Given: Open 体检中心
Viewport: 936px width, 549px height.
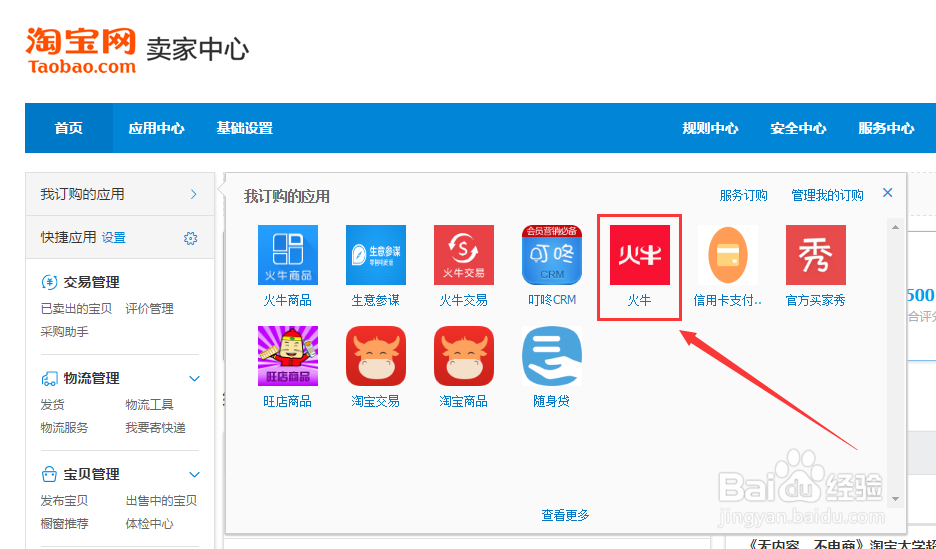Looking at the screenshot, I should [x=149, y=524].
